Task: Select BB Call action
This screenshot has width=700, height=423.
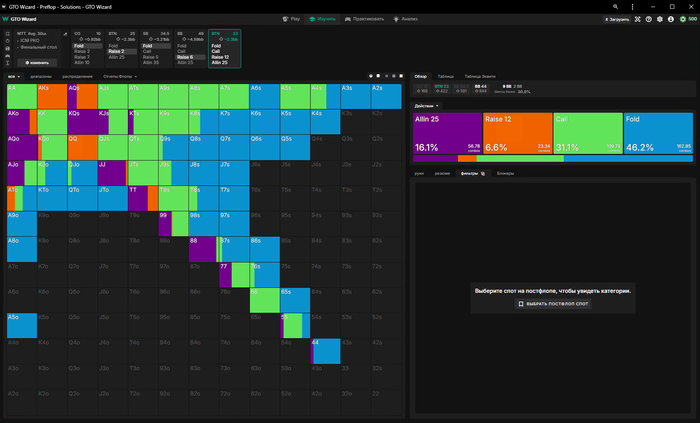Action: (x=191, y=51)
